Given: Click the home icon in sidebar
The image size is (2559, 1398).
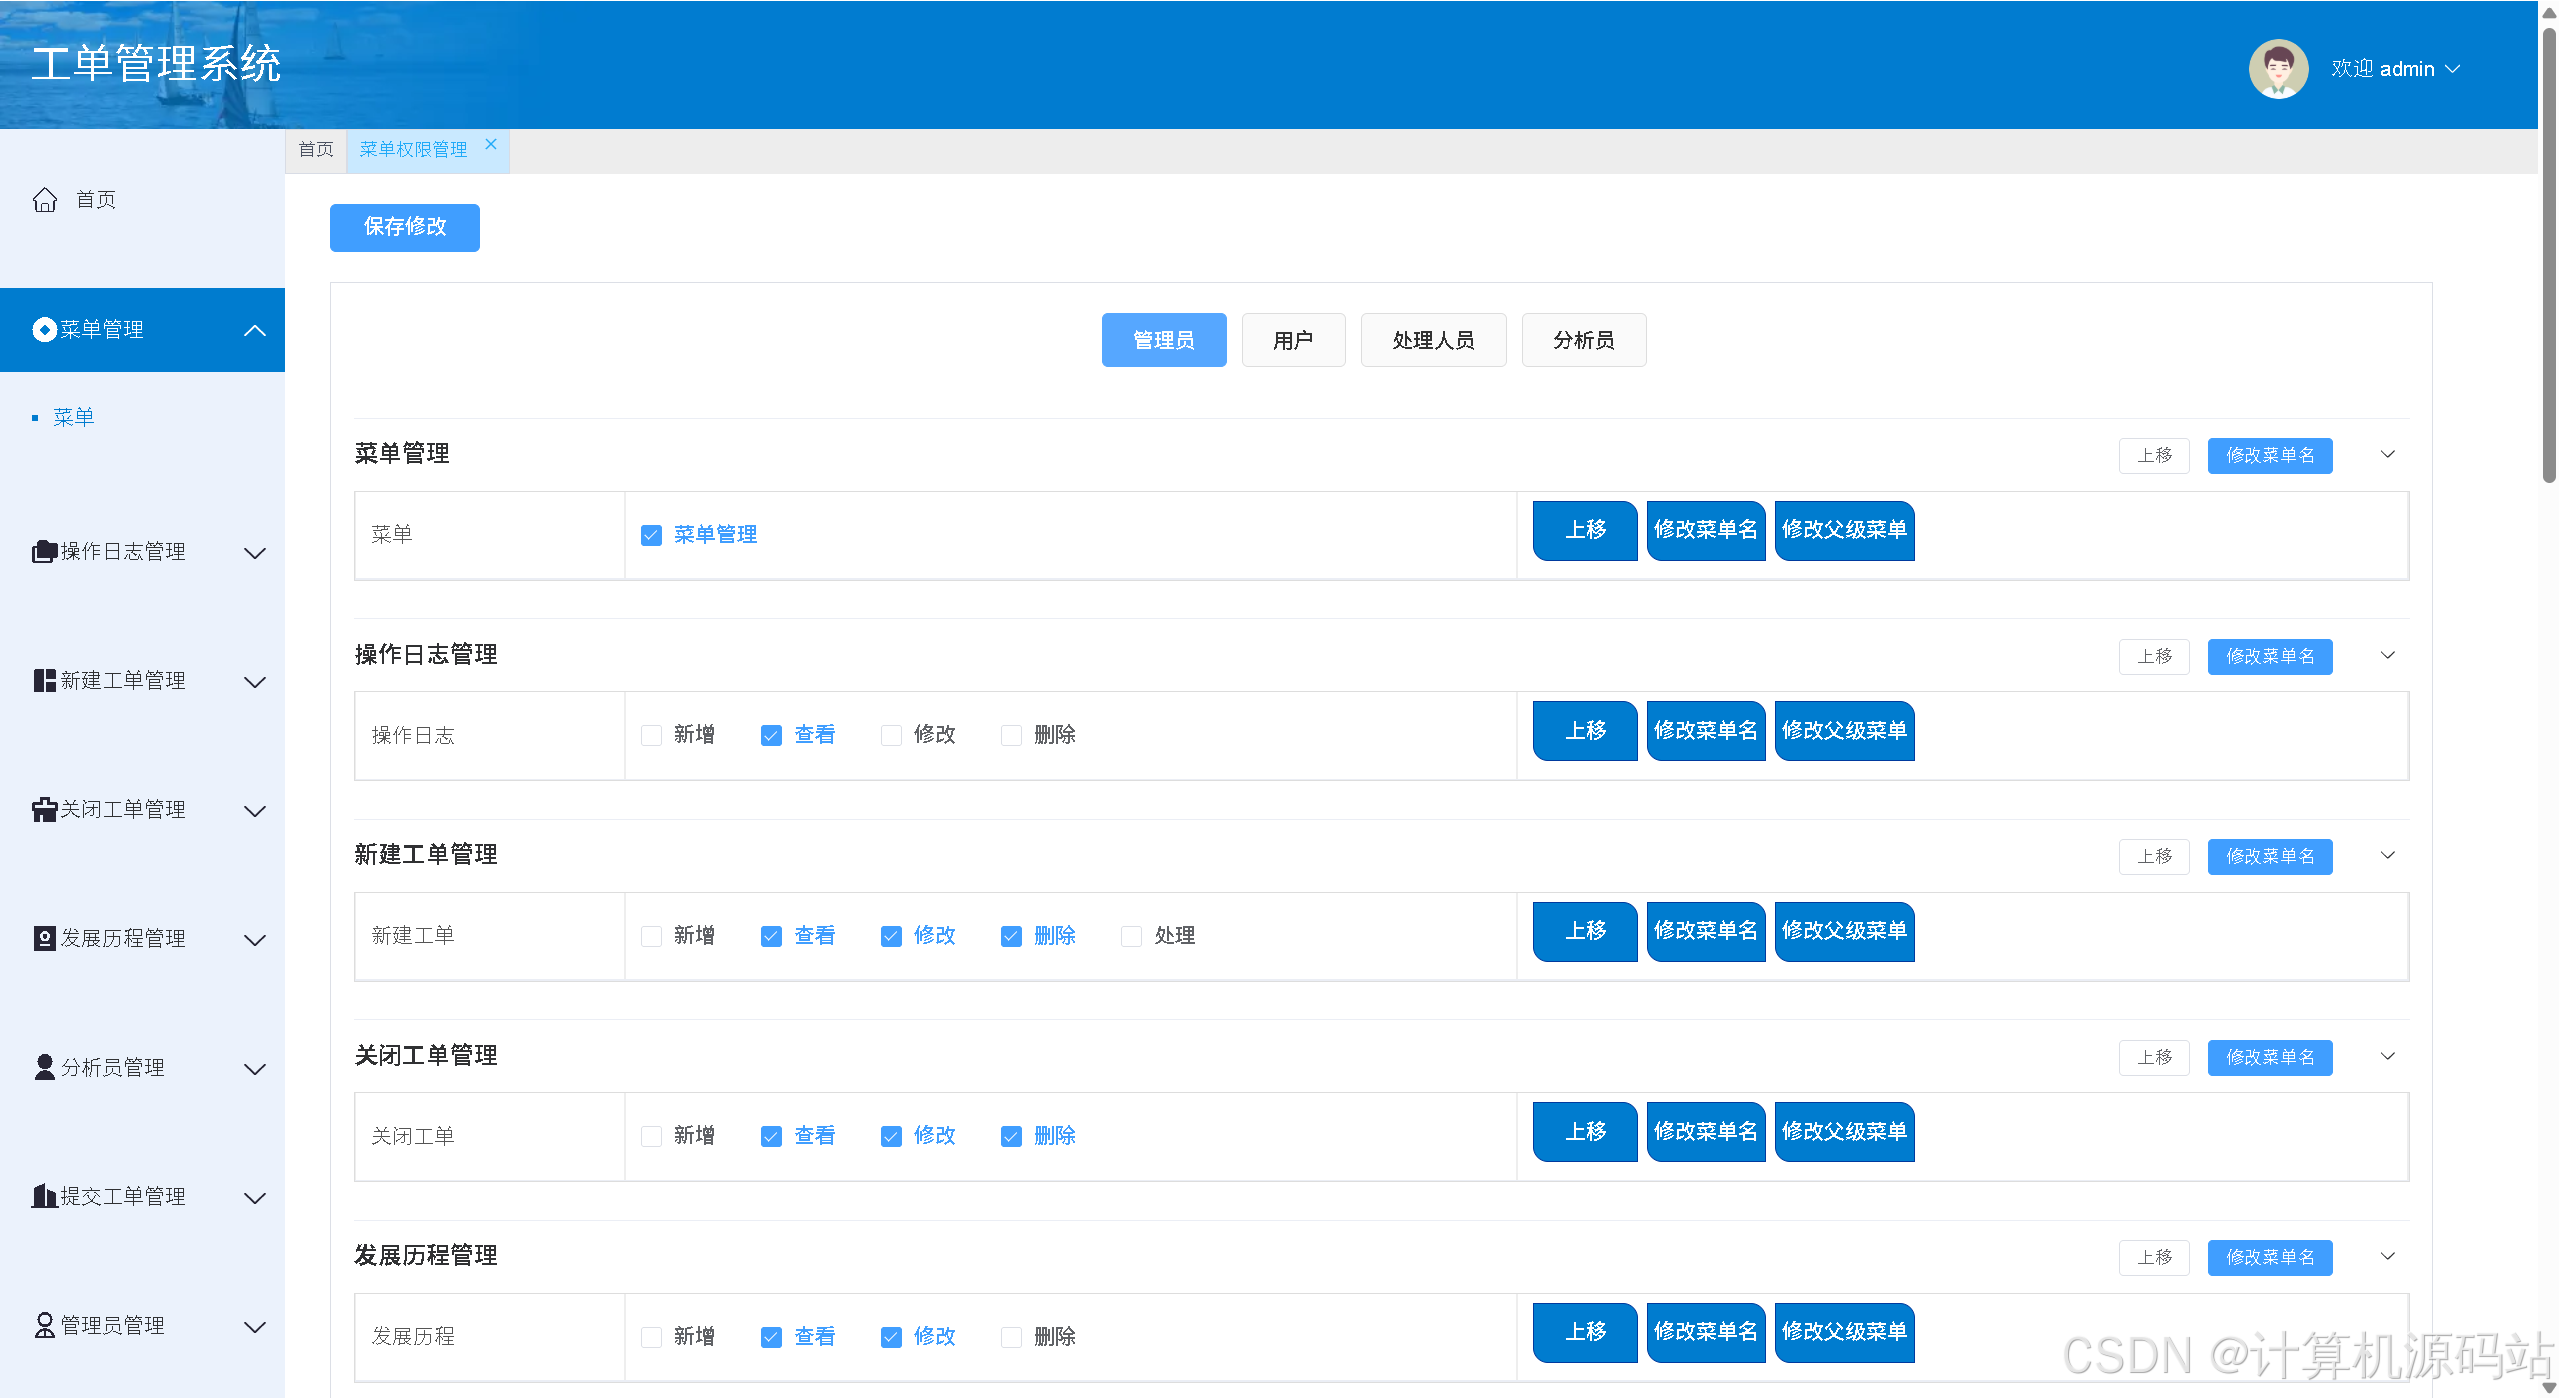Looking at the screenshot, I should click(45, 200).
